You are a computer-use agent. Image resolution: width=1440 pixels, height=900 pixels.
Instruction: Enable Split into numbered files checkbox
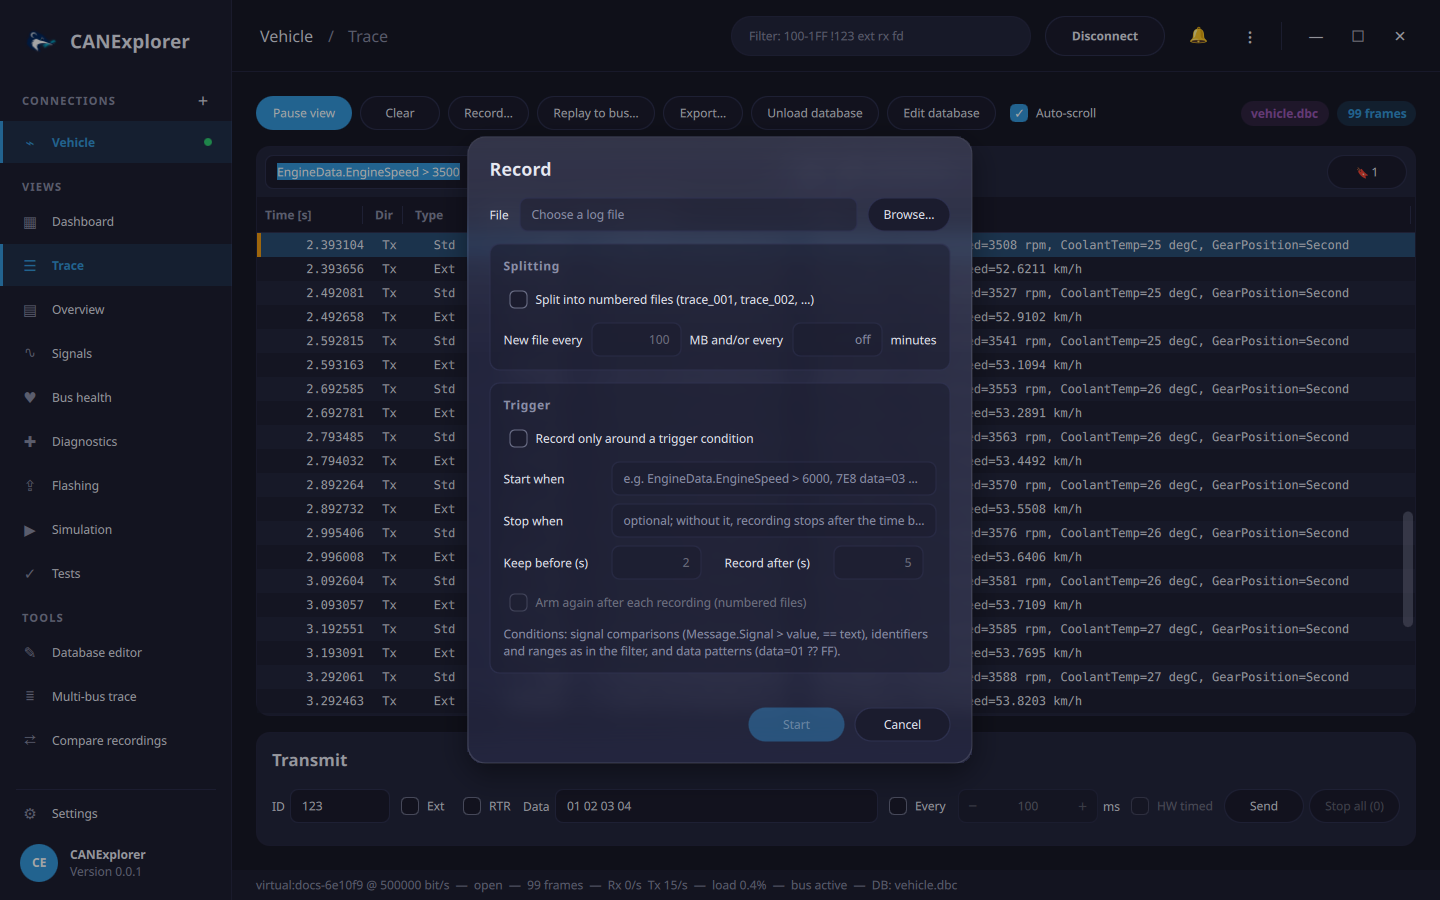tap(518, 300)
